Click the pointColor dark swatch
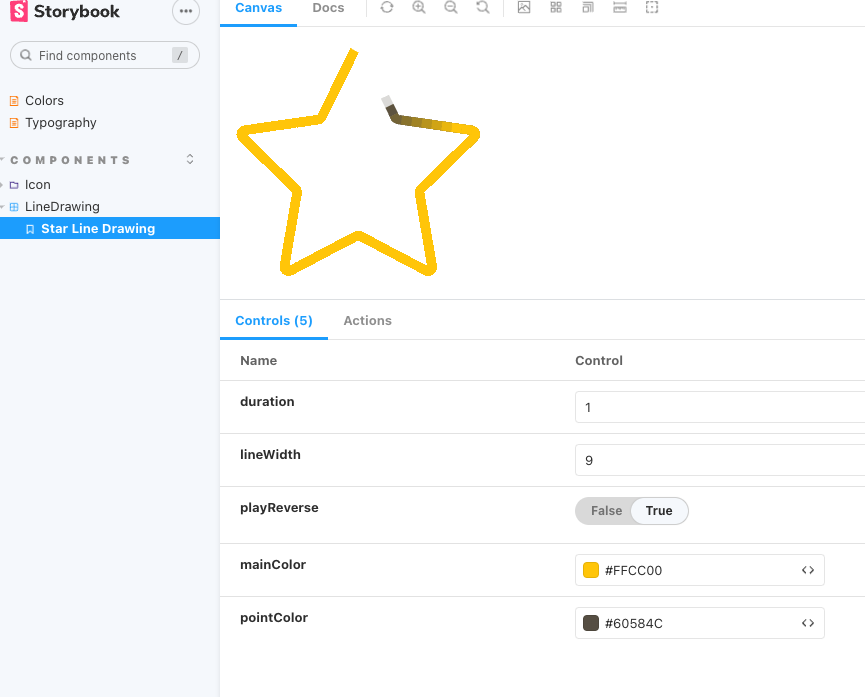This screenshot has width=865, height=697. (591, 623)
